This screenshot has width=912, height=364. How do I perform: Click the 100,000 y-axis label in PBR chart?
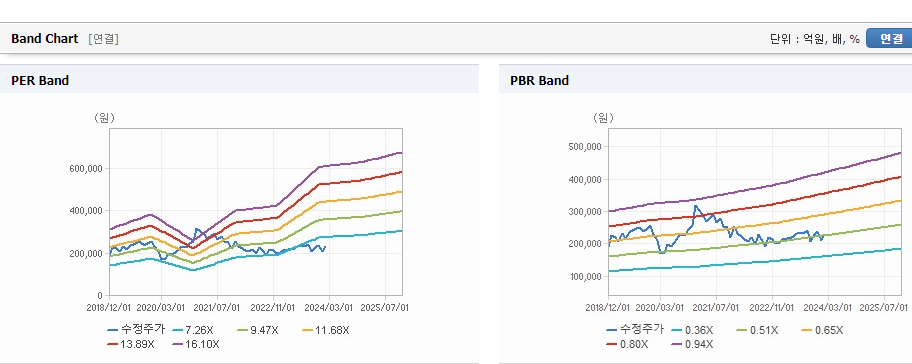586,276
